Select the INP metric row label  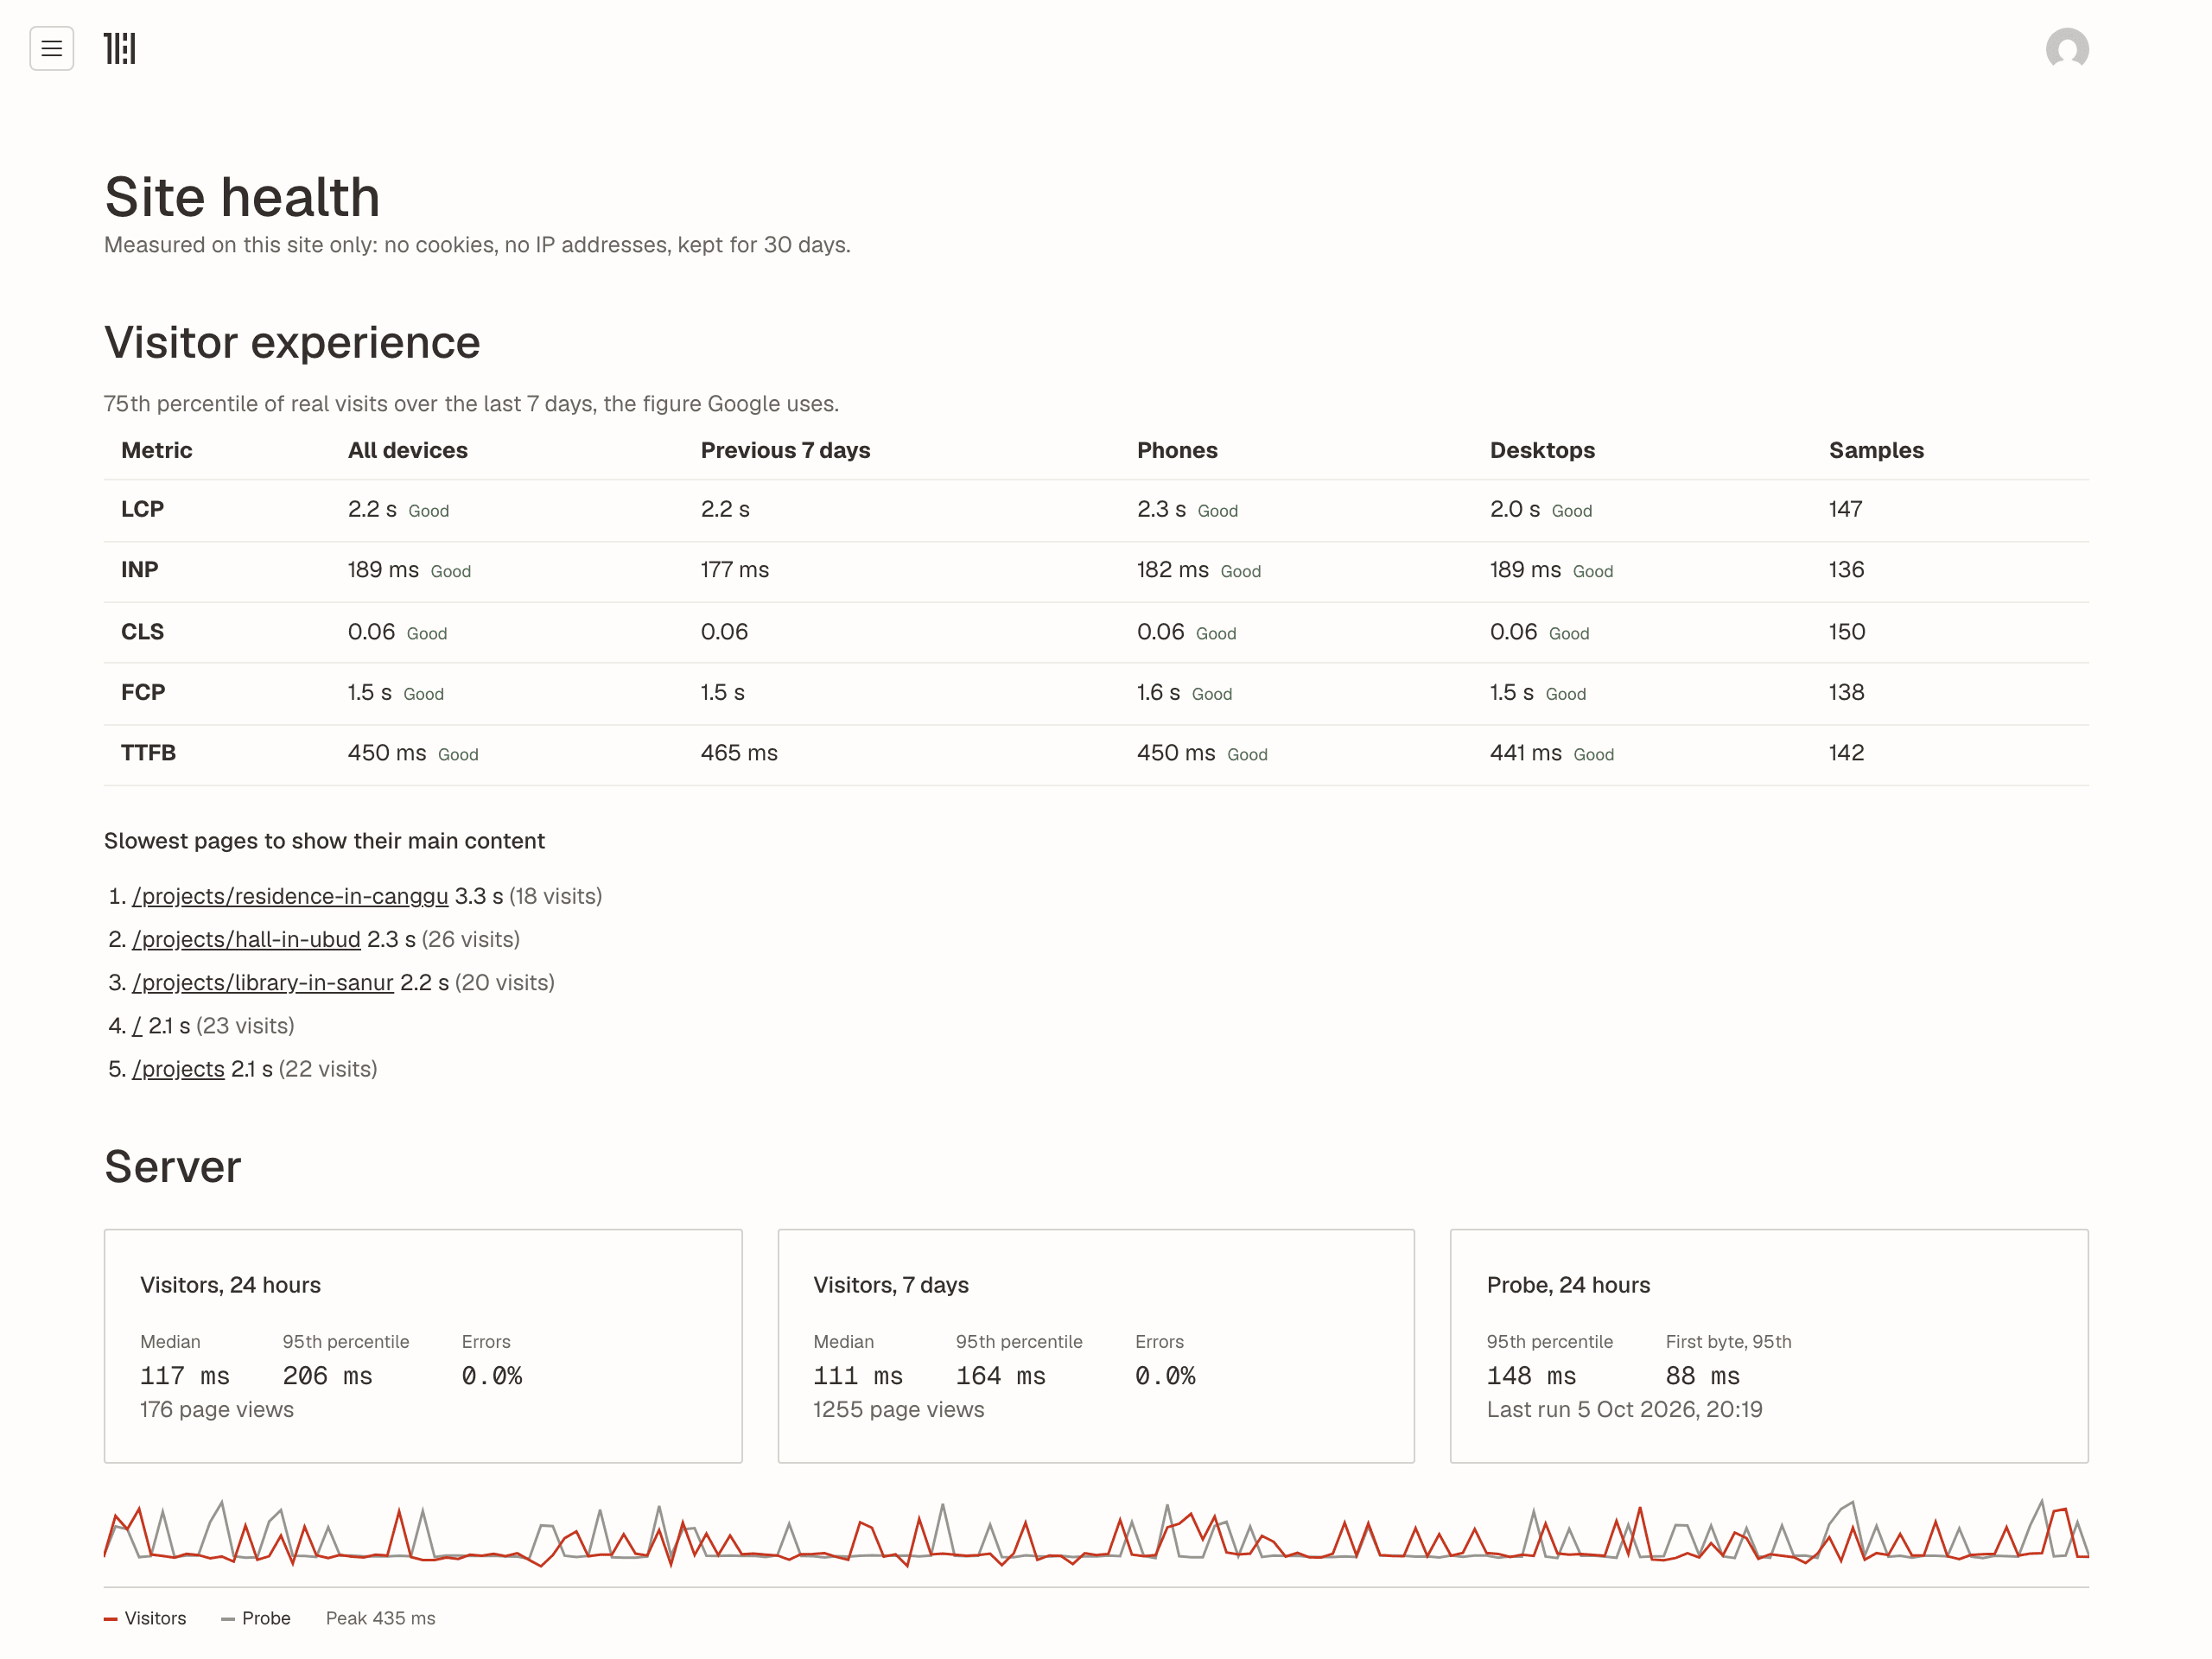click(x=139, y=570)
